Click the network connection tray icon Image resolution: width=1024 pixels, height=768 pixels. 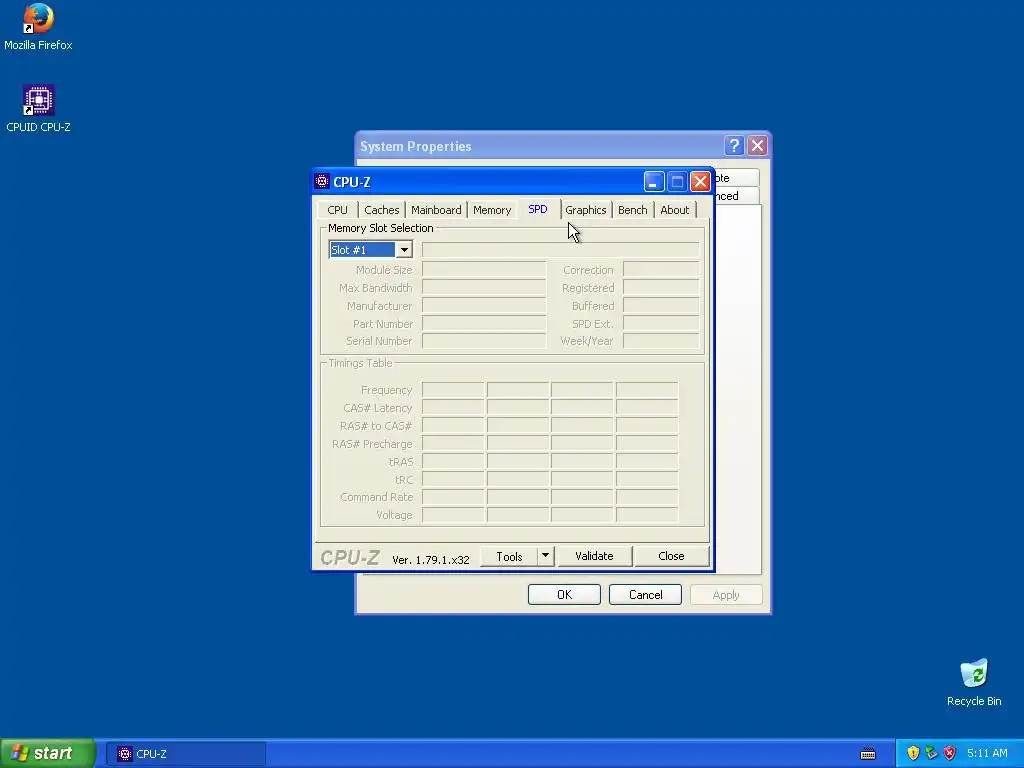coord(931,753)
